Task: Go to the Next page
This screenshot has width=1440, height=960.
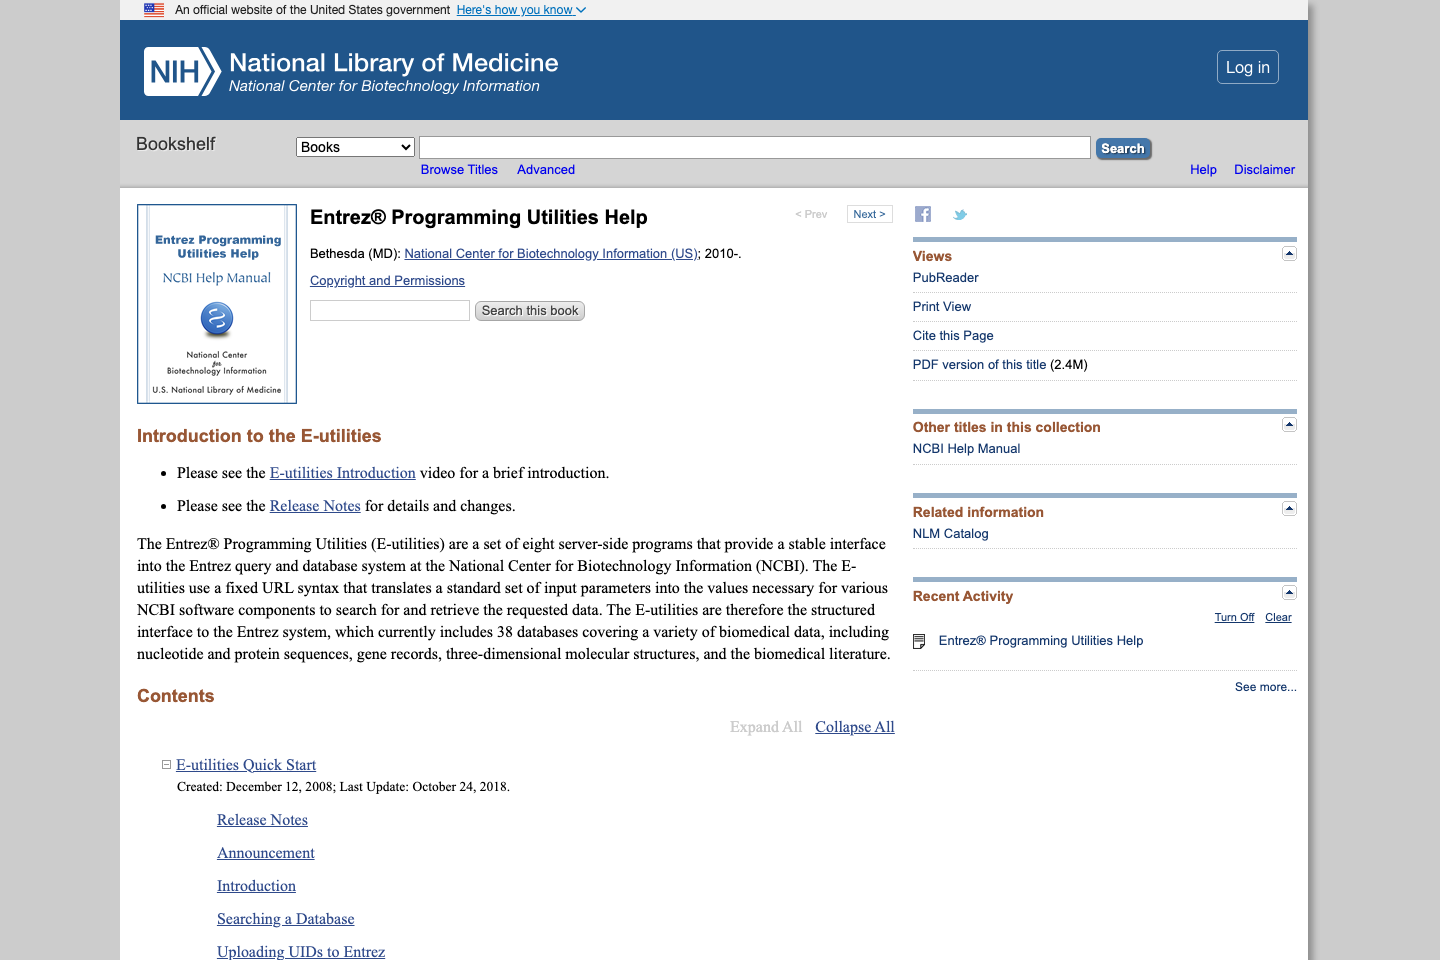Action: (868, 213)
